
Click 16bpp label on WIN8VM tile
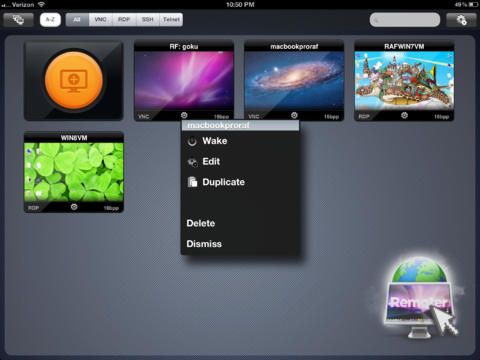pos(111,208)
